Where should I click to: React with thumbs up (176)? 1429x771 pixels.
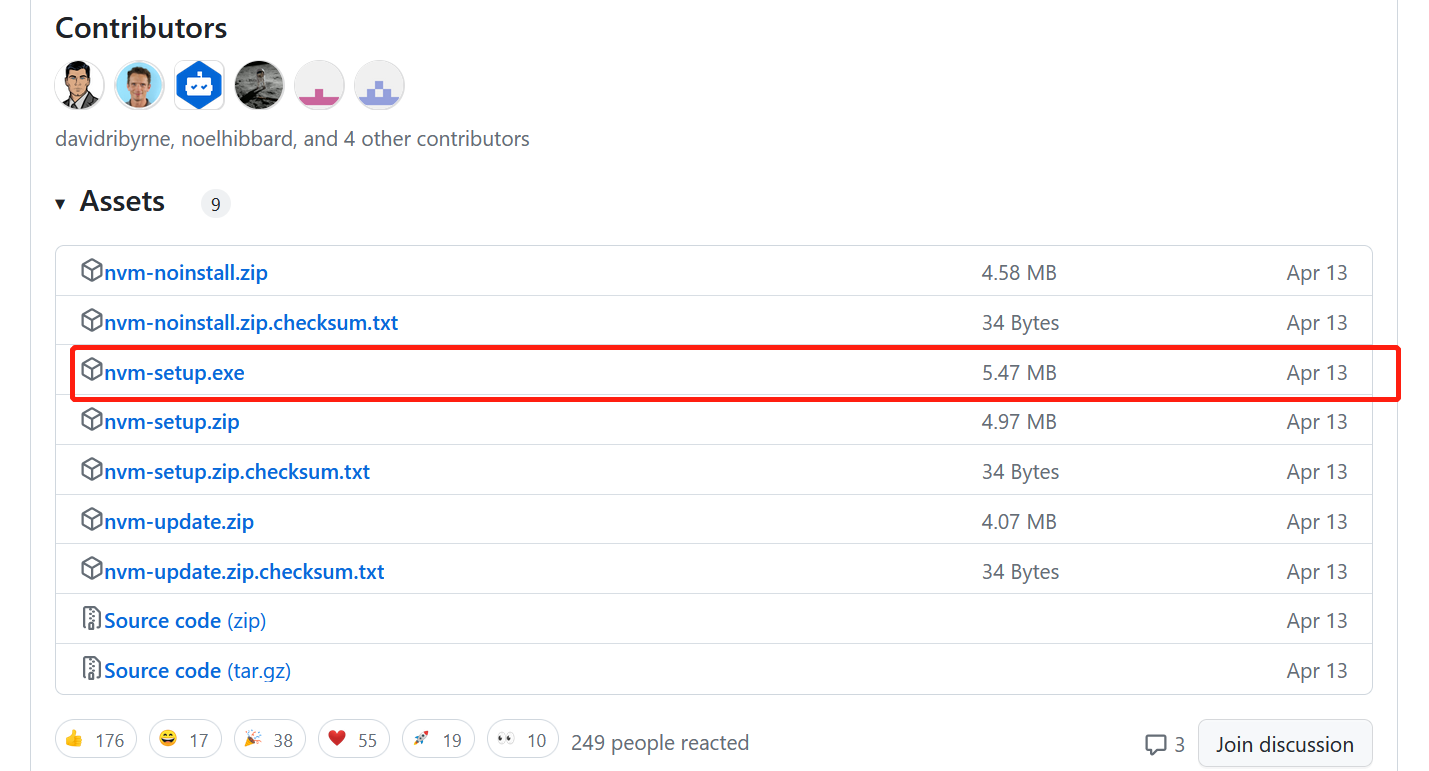coord(96,740)
